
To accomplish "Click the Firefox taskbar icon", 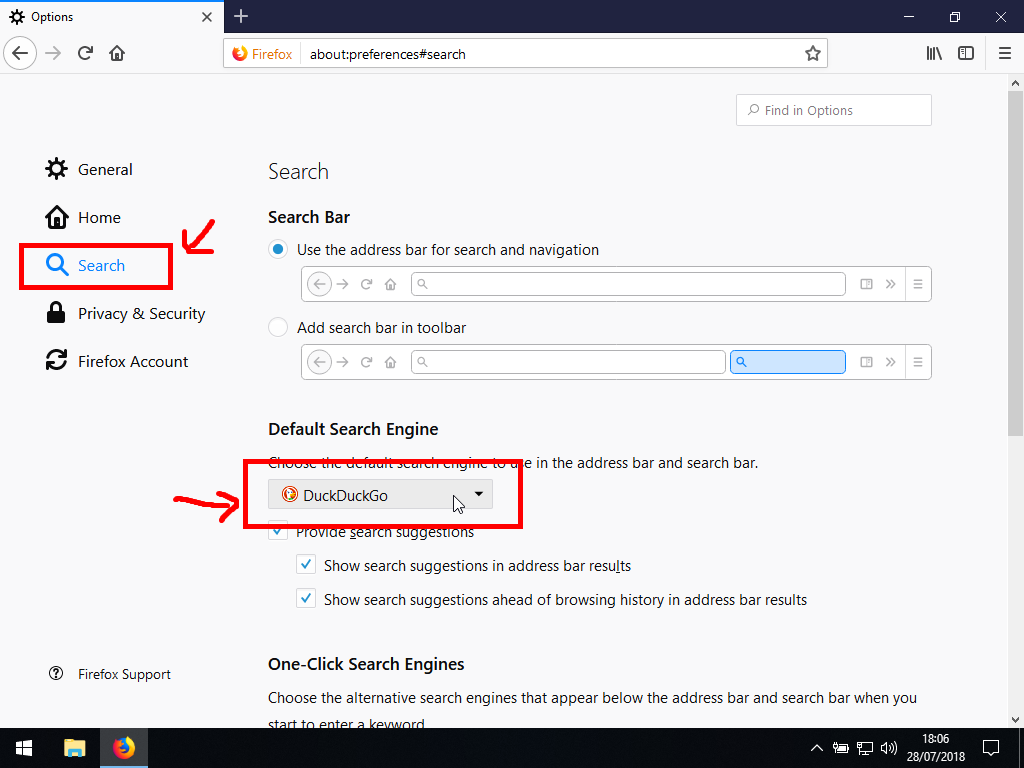I will pos(123,748).
